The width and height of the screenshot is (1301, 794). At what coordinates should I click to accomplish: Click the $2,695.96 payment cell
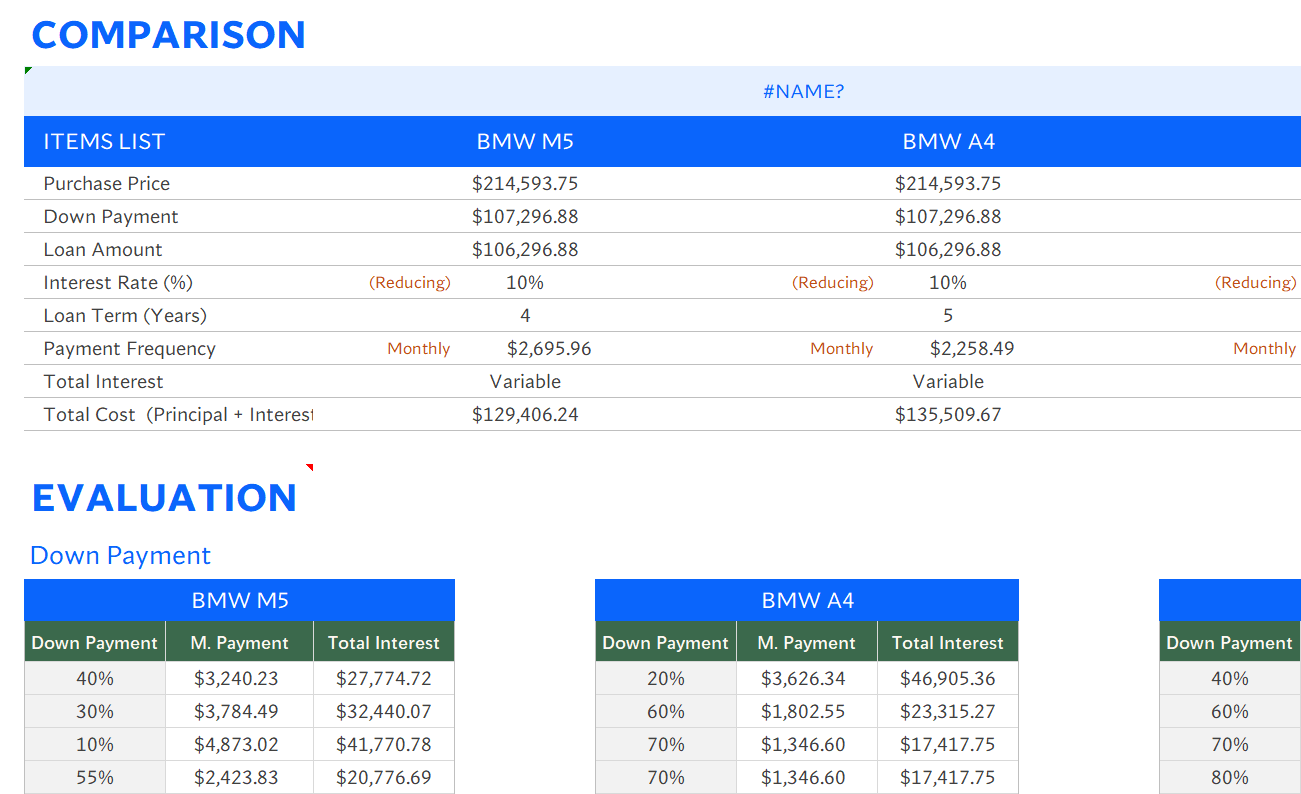tap(549, 348)
